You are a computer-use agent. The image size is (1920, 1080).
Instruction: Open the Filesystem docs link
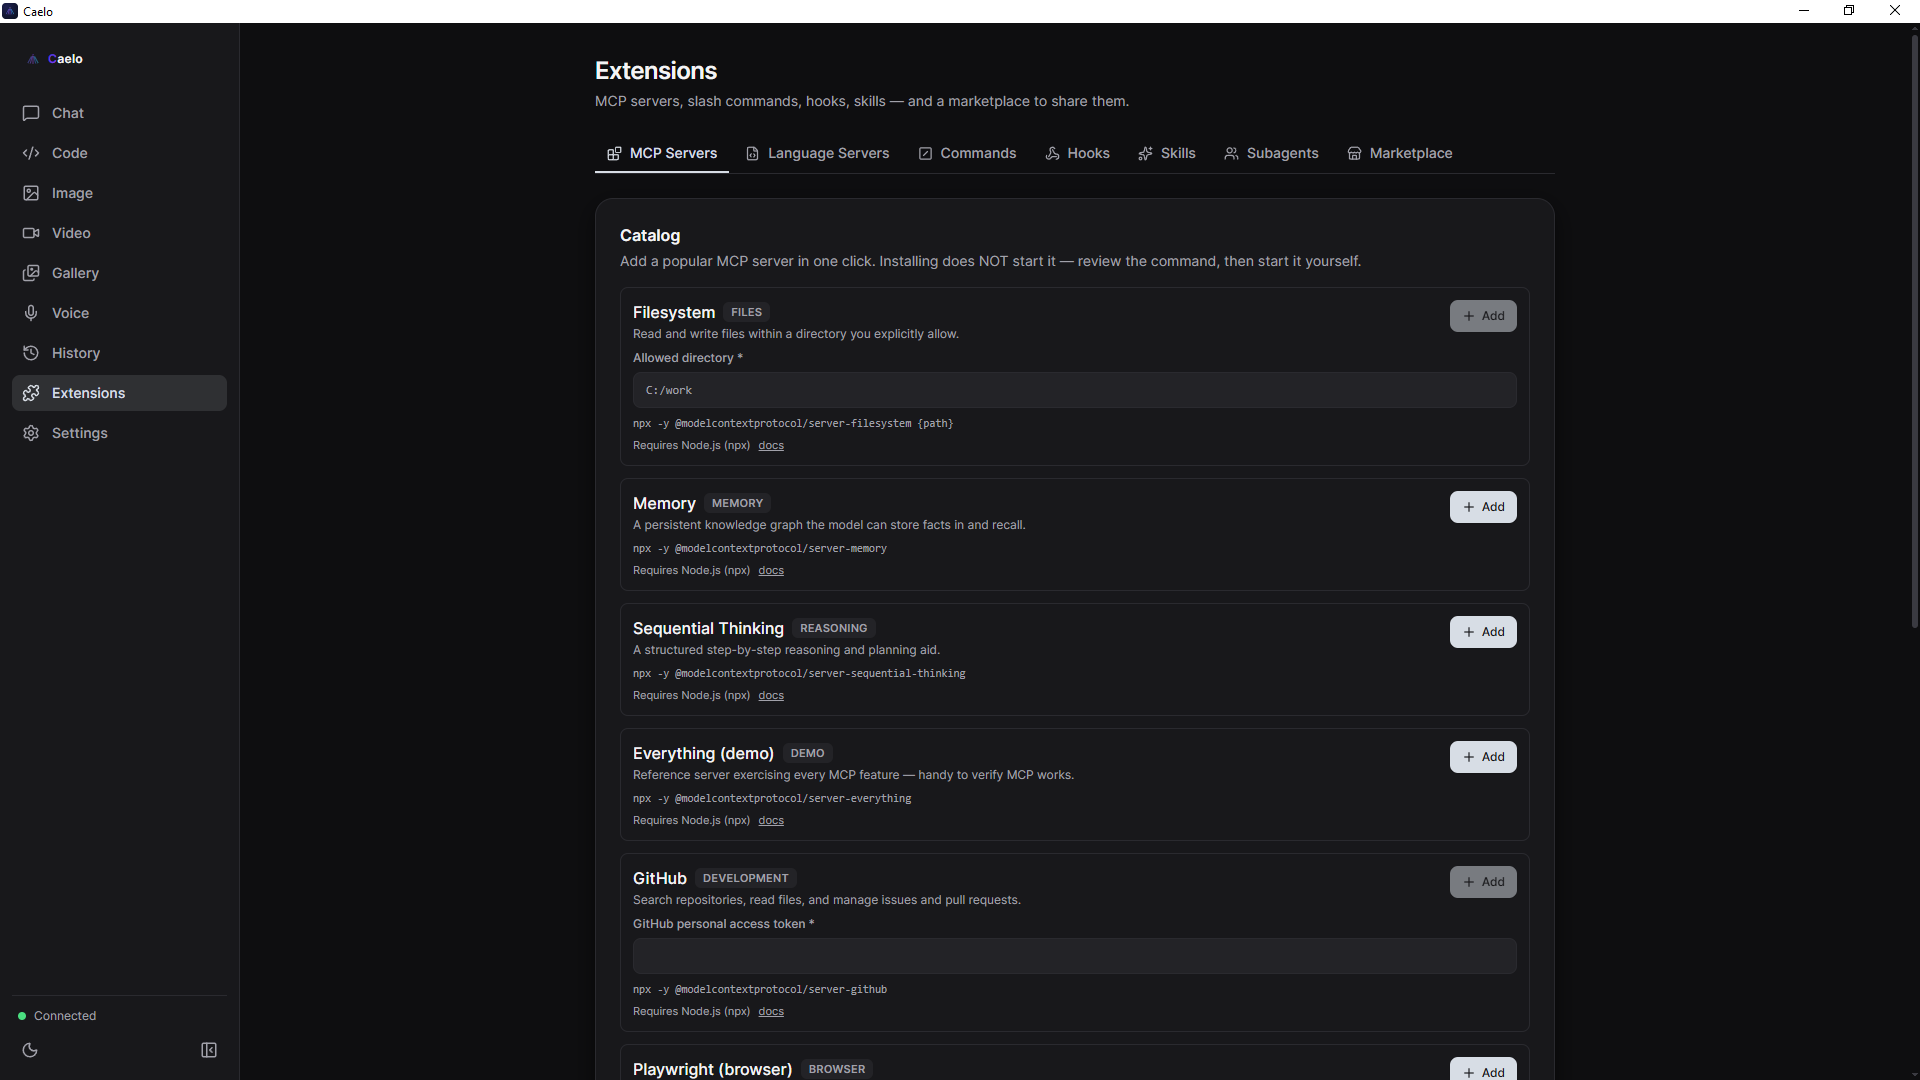(771, 446)
